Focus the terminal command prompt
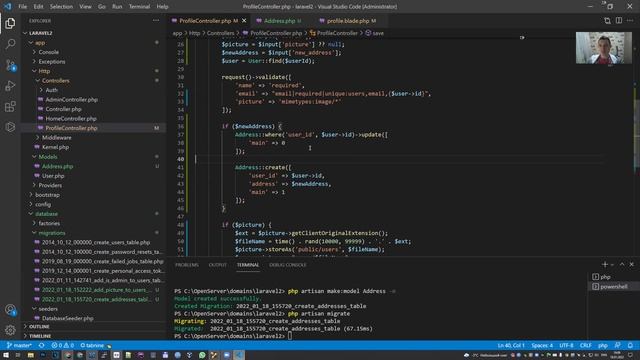 click(x=290, y=336)
